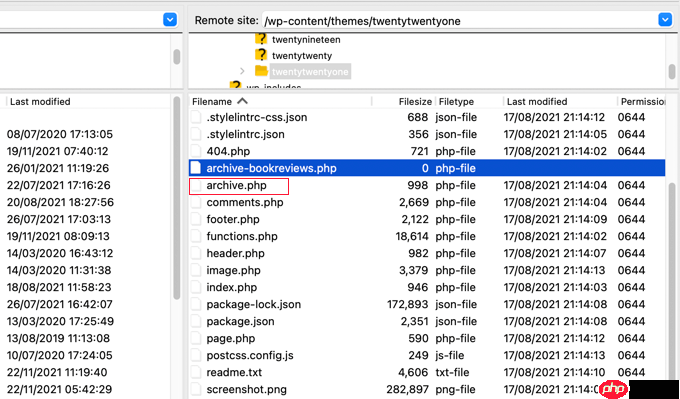Click the header.php file icon
The height and width of the screenshot is (399, 680).
coord(196,253)
